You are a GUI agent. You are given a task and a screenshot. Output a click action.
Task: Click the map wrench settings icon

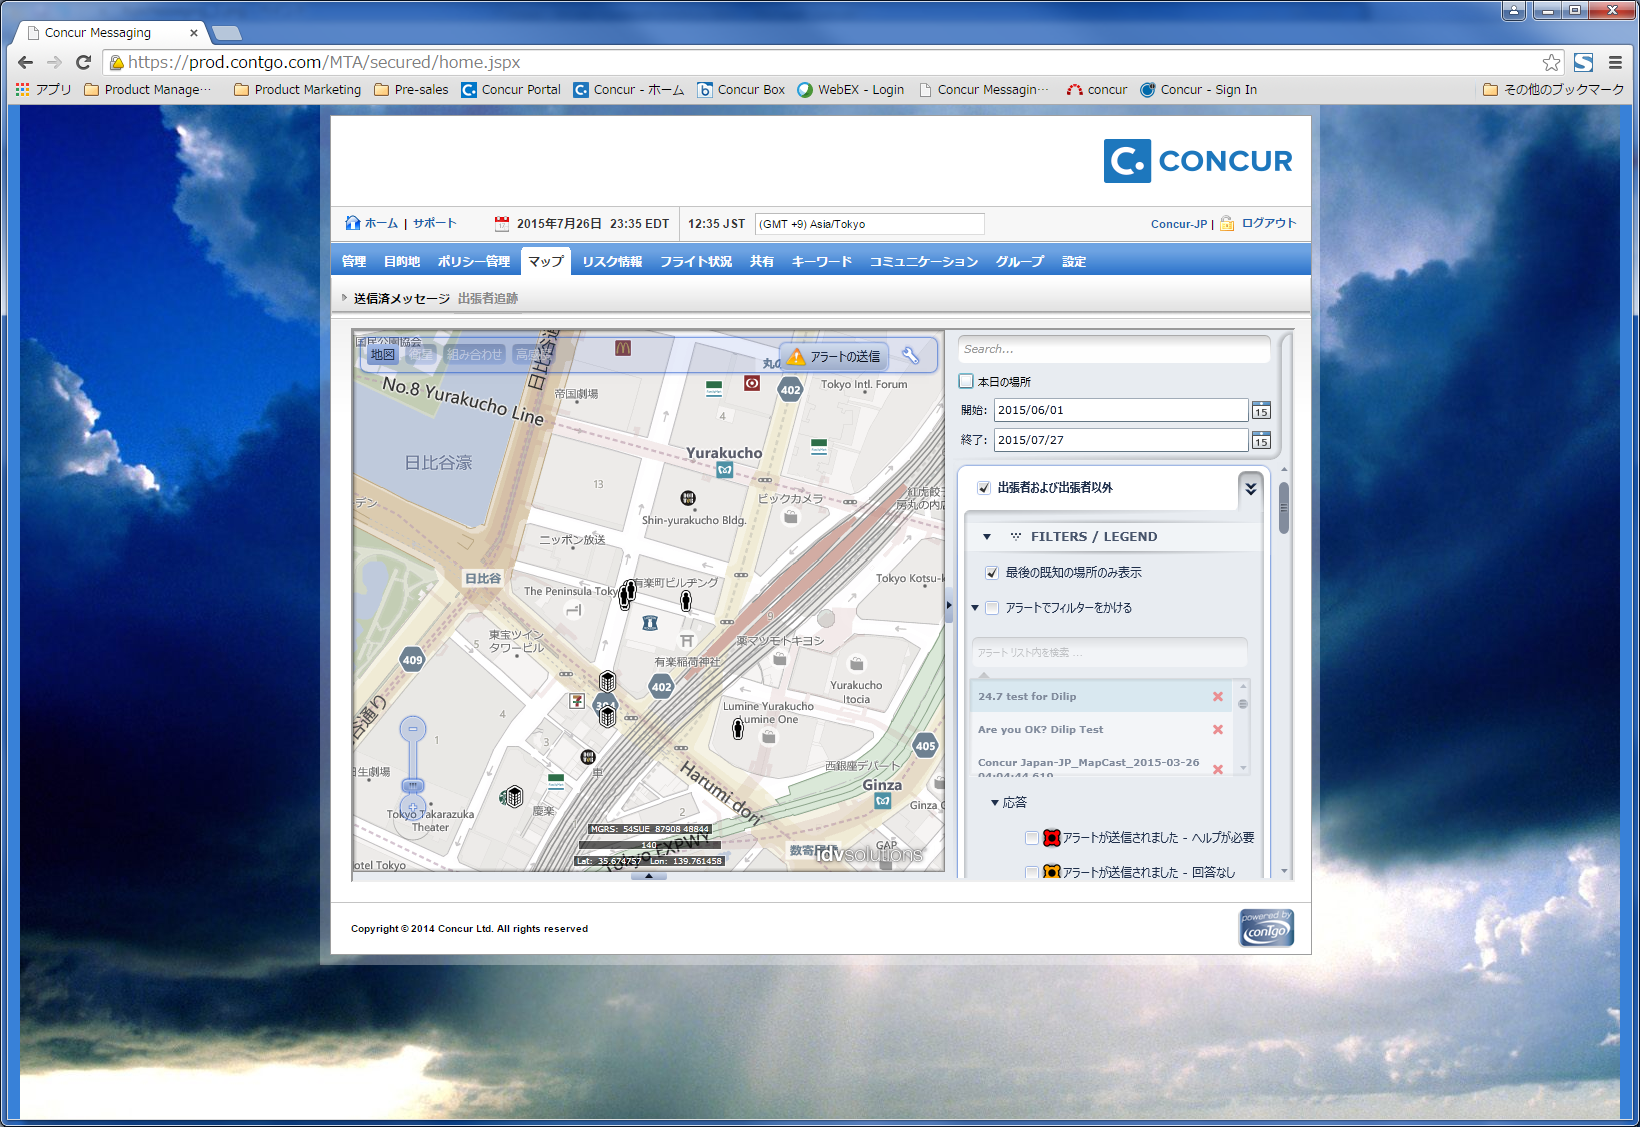[910, 356]
